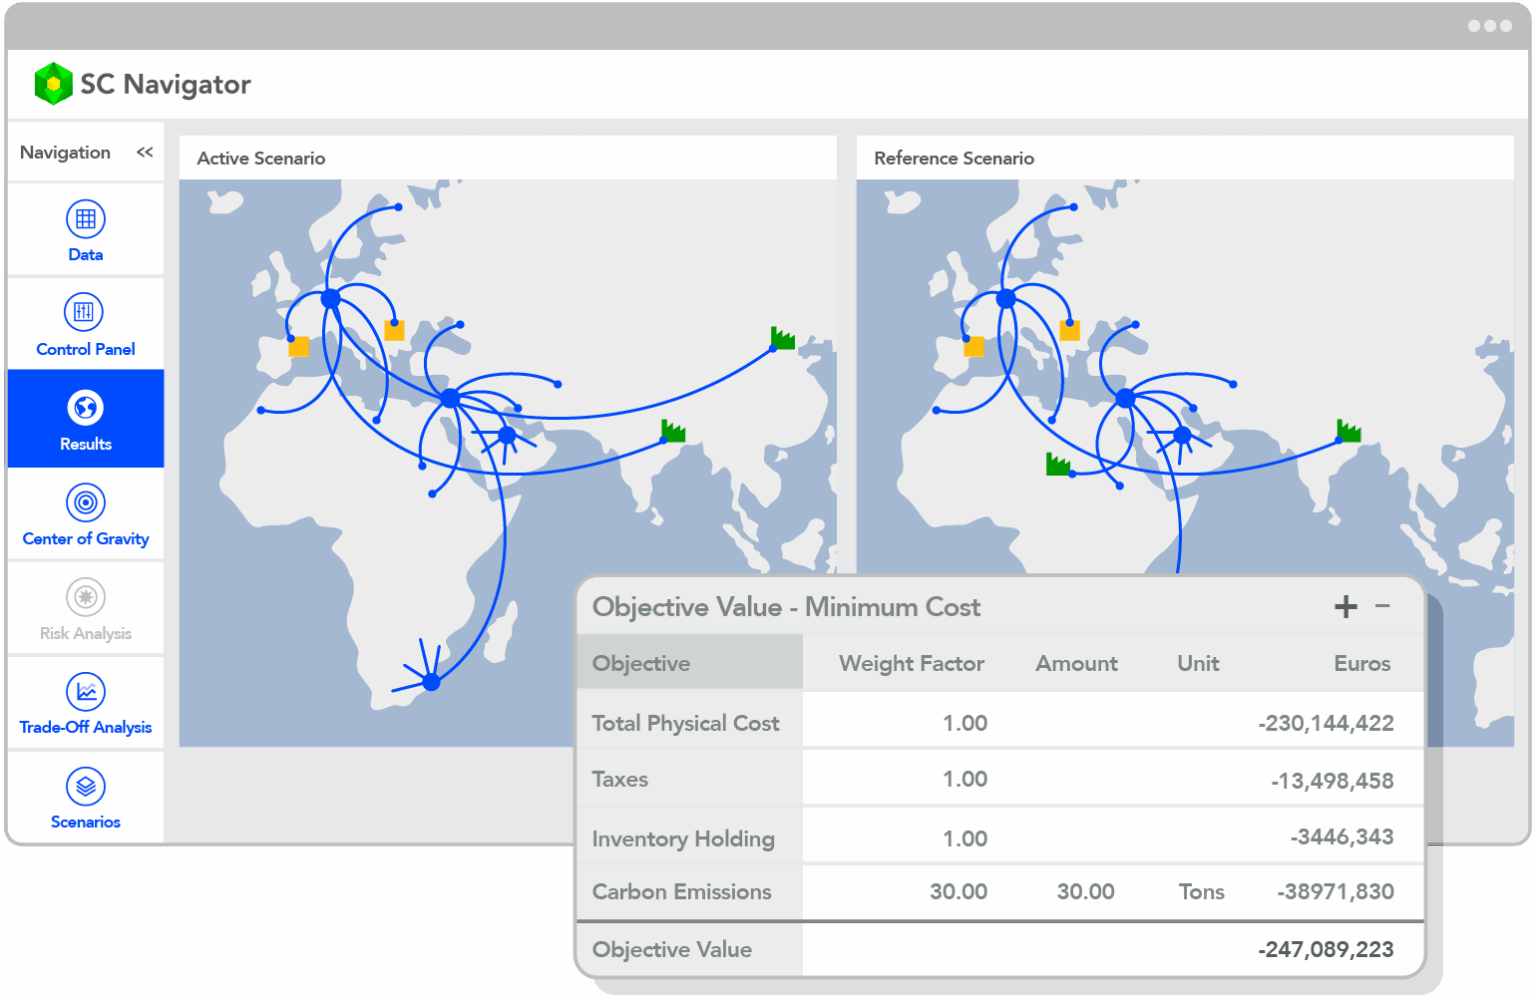Click the green factory marker in China
The width and height of the screenshot is (1536, 997).
pyautogui.click(x=781, y=339)
